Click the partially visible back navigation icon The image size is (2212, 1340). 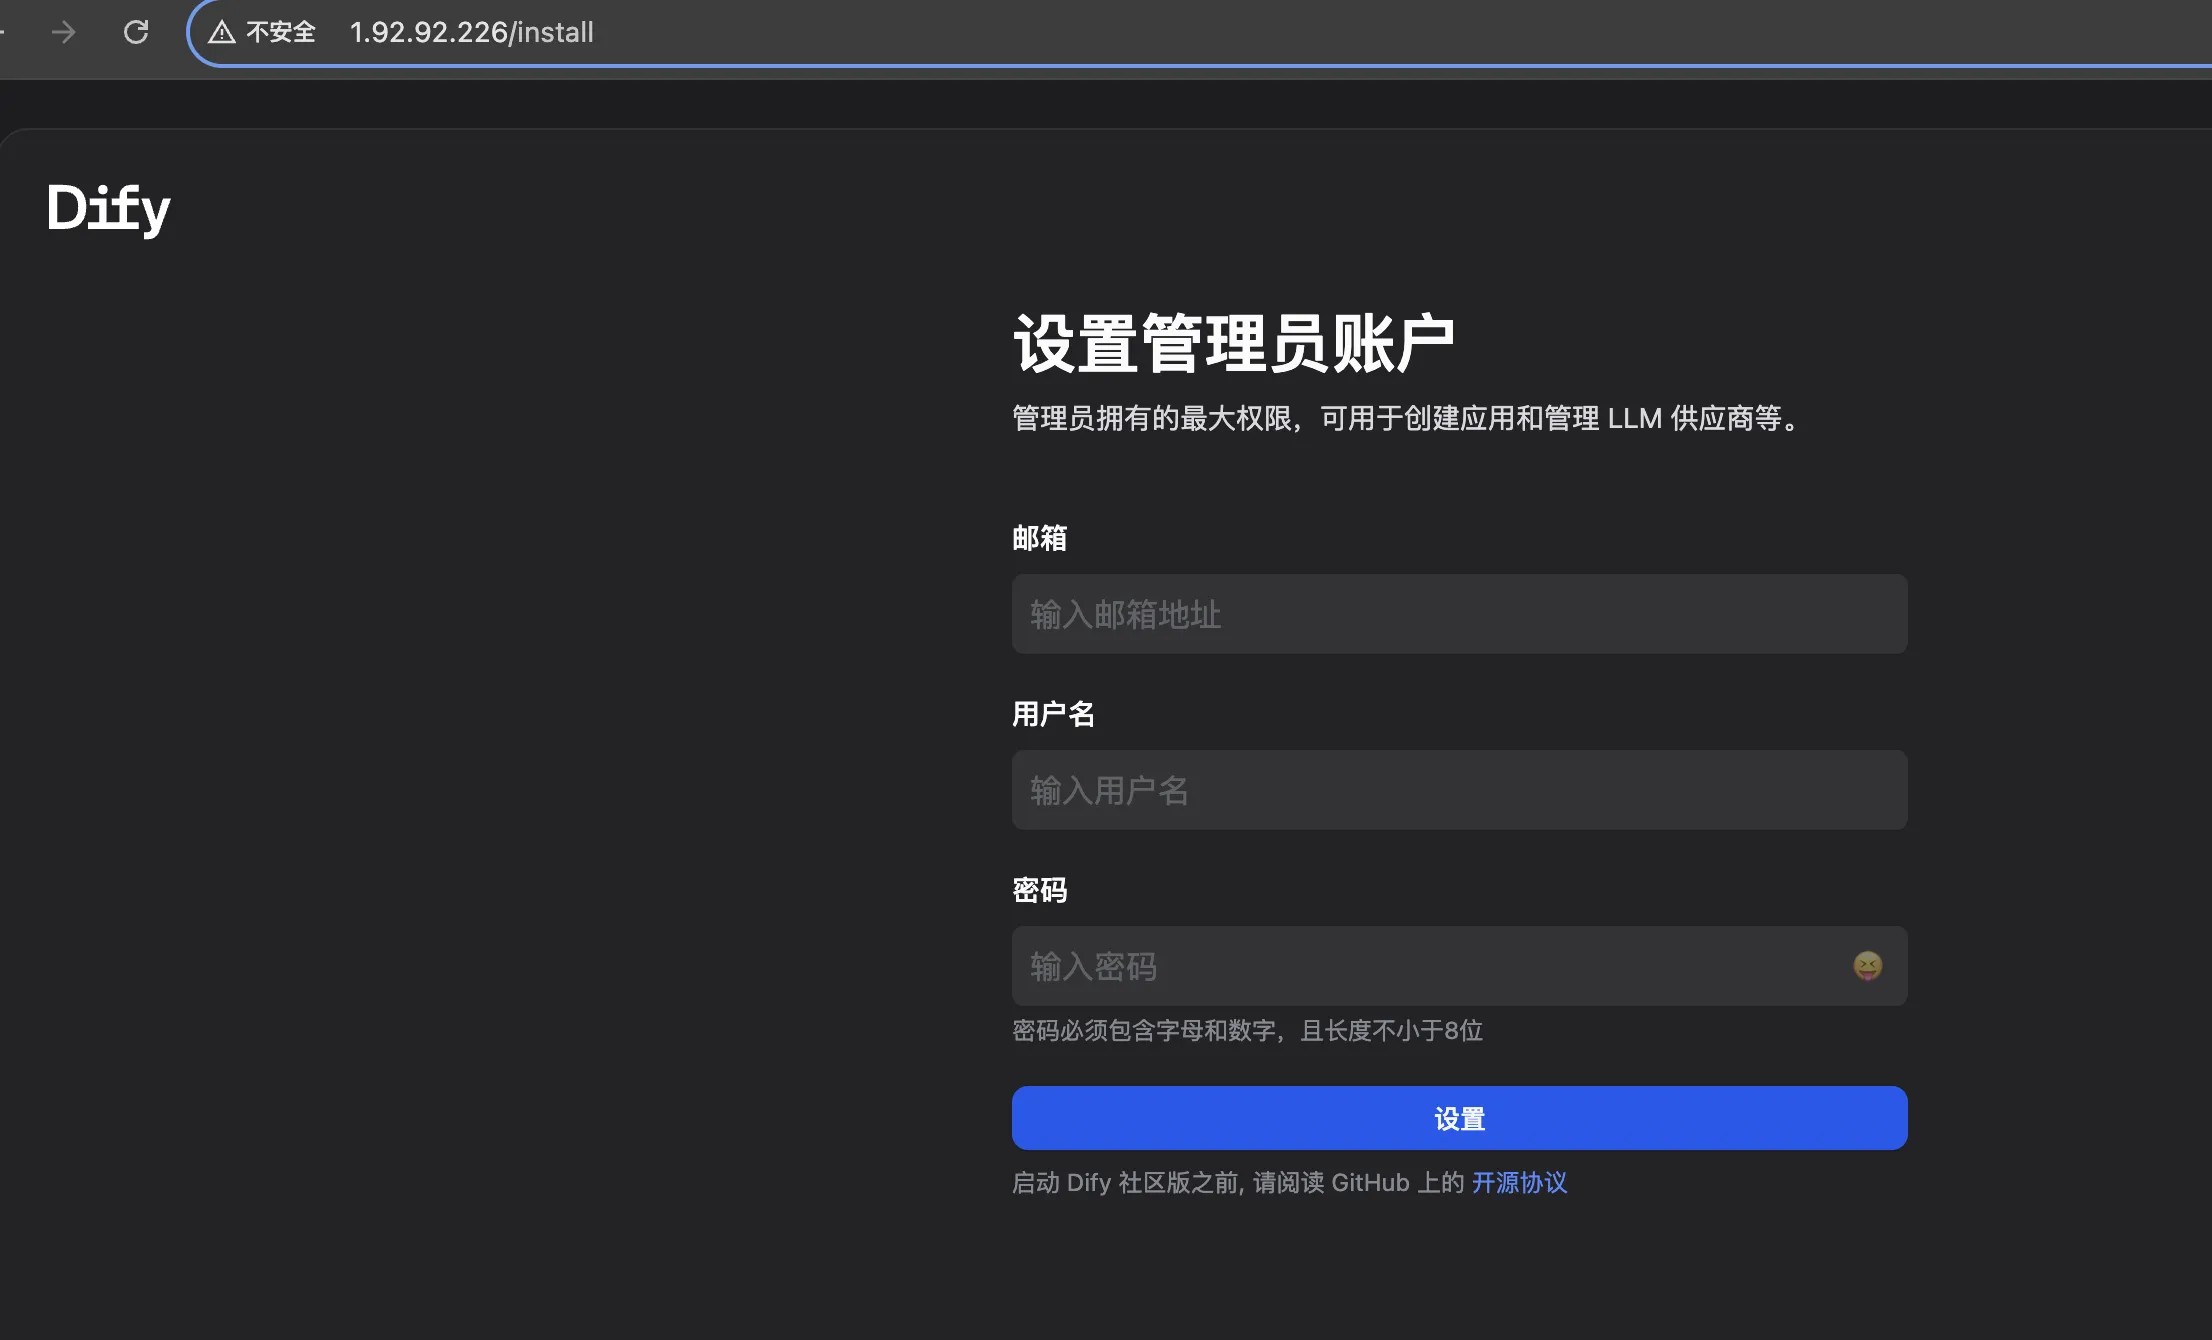click(x=4, y=32)
